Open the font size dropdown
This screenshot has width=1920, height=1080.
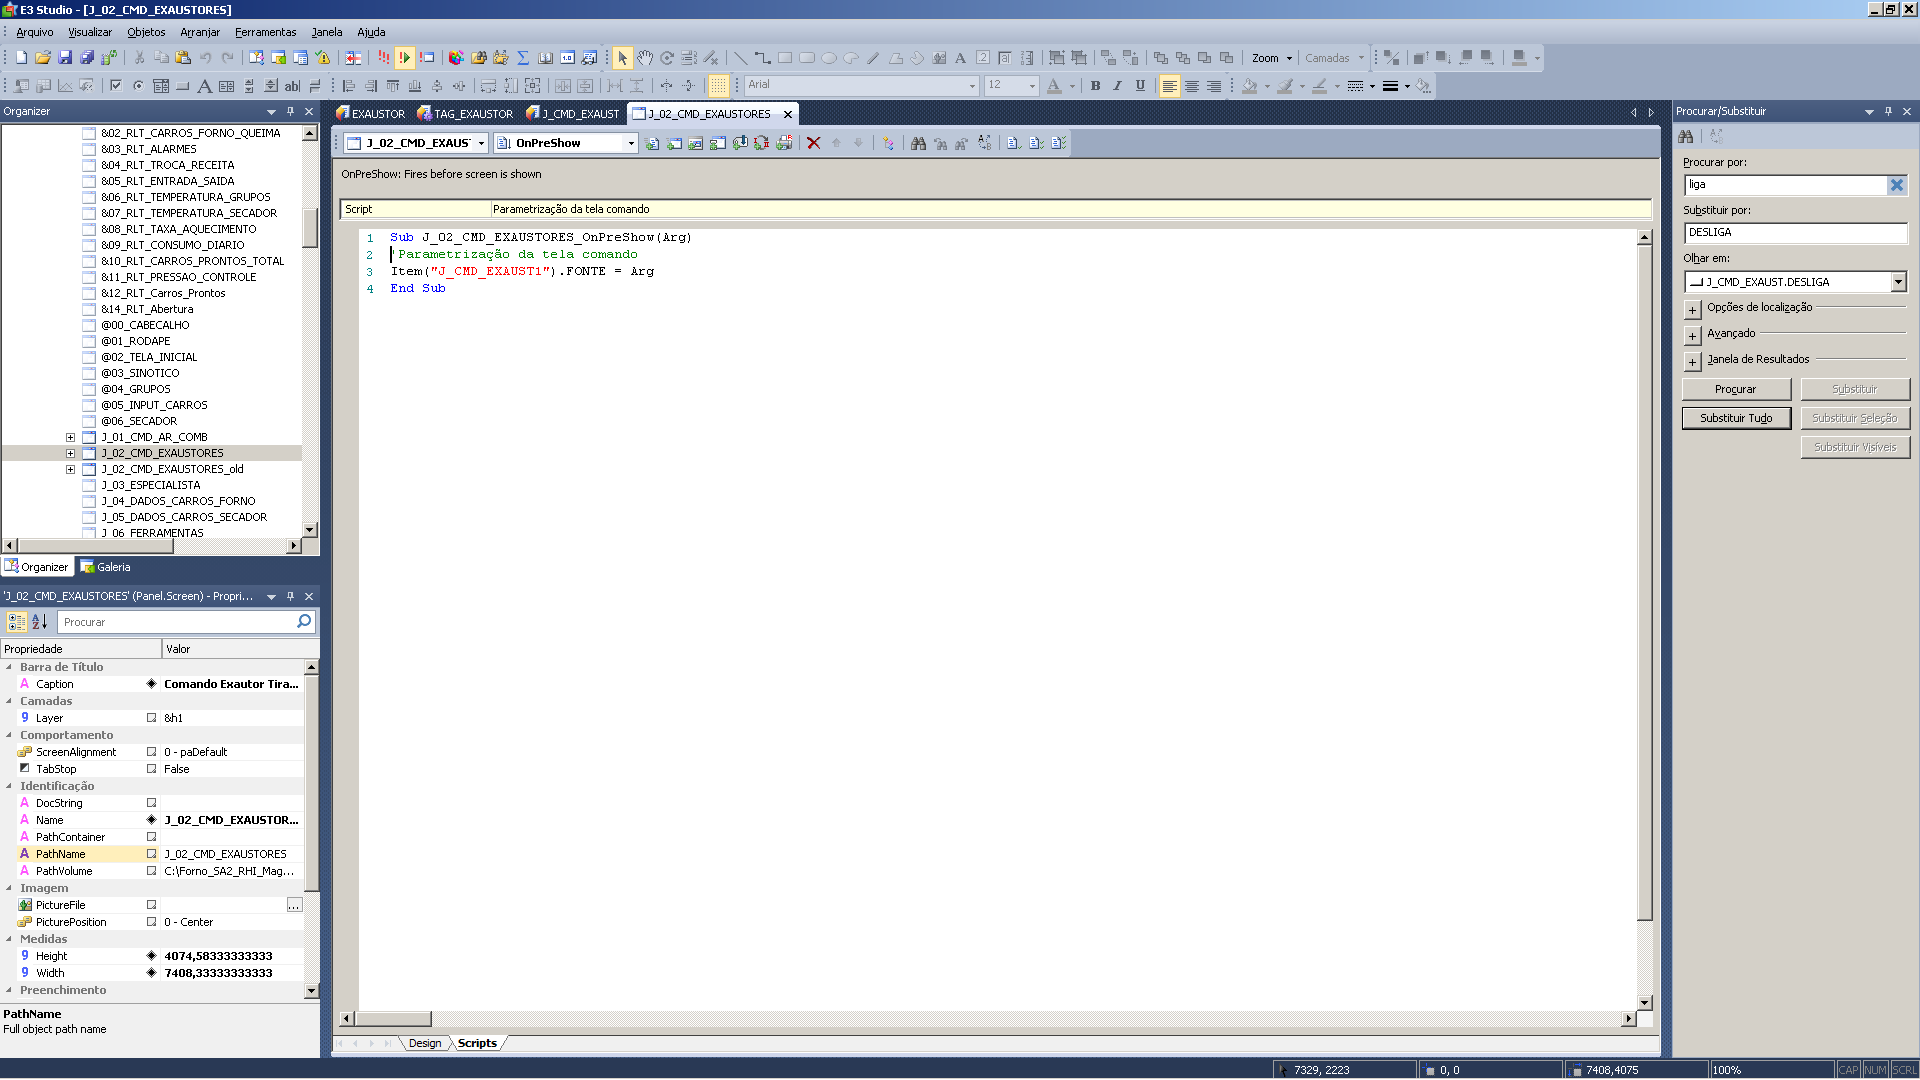pyautogui.click(x=1032, y=86)
